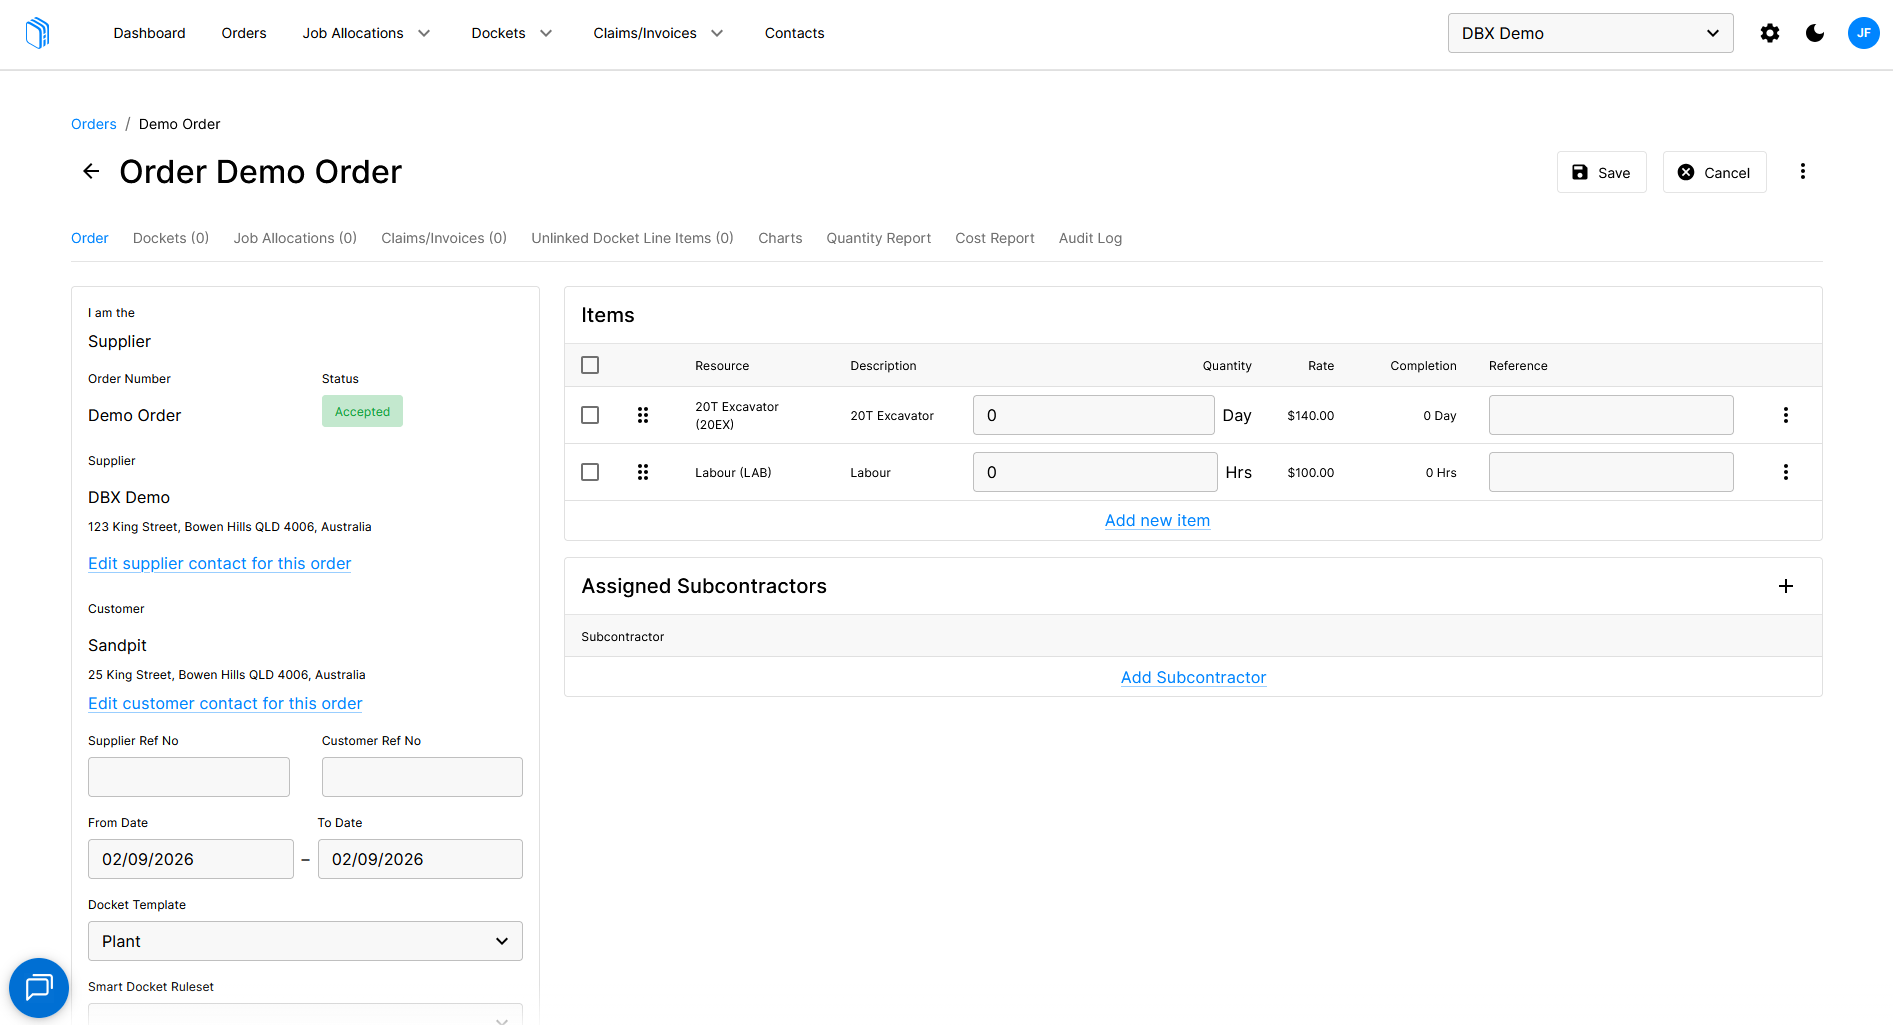Click the Add new item link
Screen dimensions: 1893x1025
[x=1157, y=520]
